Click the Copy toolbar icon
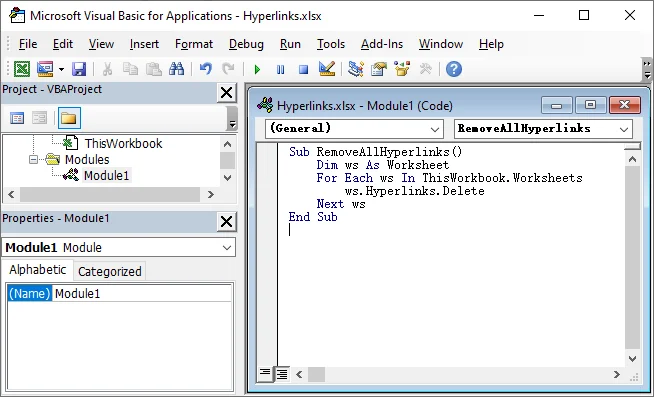The width and height of the screenshot is (654, 397). click(x=131, y=69)
